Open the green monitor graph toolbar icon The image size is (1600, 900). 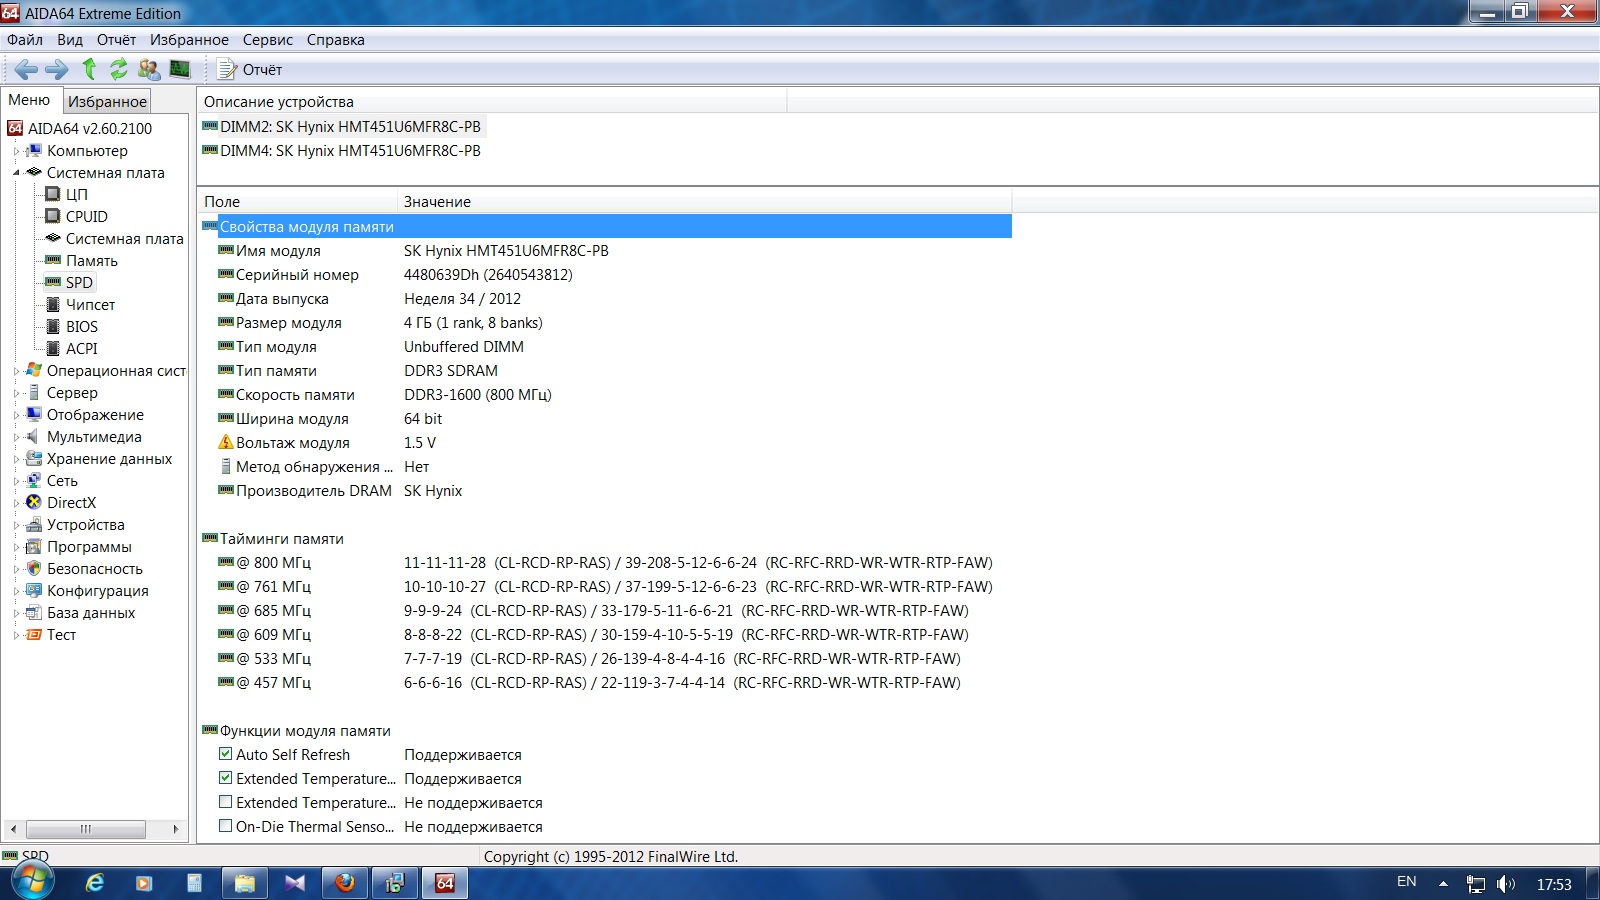(x=180, y=69)
